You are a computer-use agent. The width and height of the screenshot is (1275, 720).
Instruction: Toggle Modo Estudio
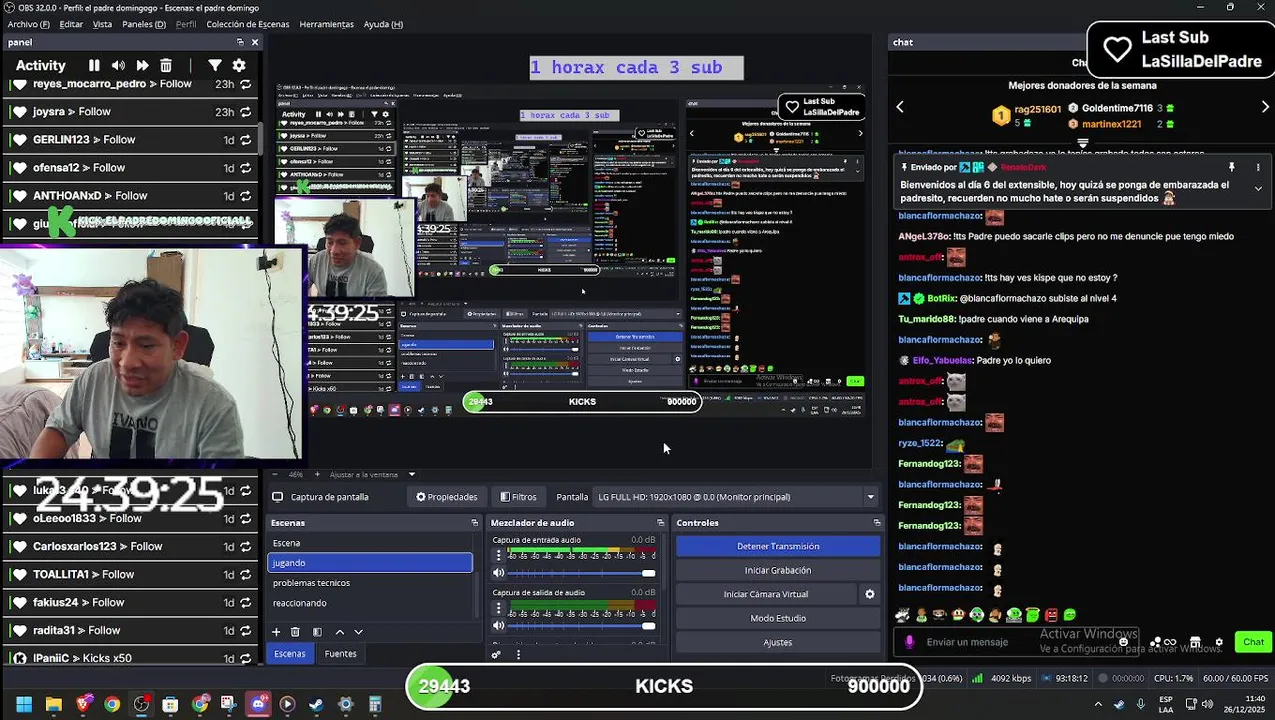(778, 619)
